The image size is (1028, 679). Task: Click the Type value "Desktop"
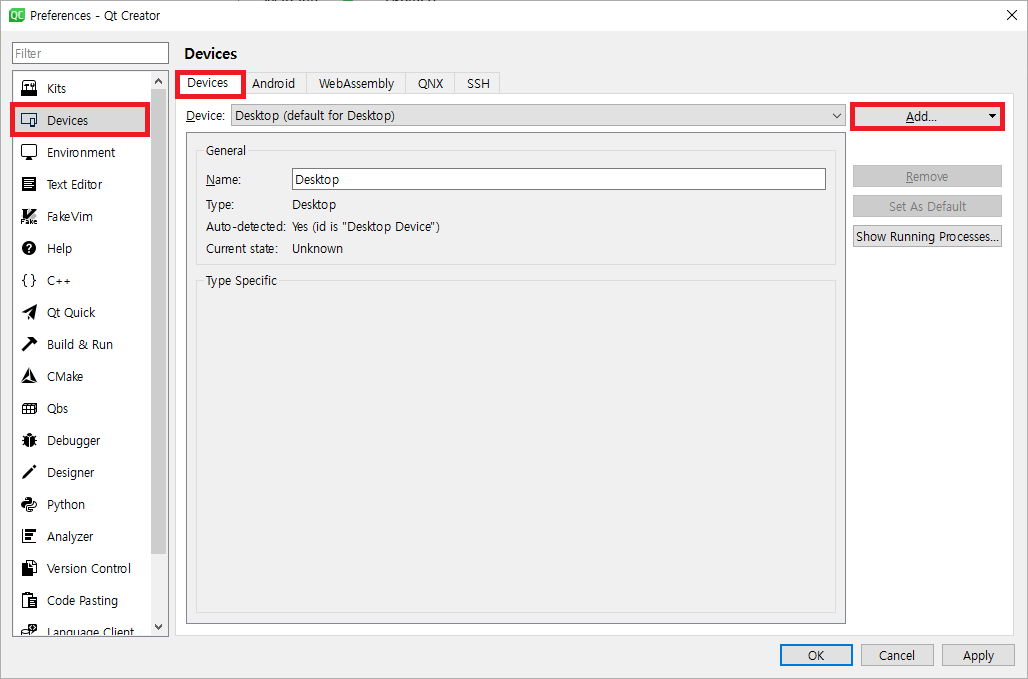click(314, 204)
